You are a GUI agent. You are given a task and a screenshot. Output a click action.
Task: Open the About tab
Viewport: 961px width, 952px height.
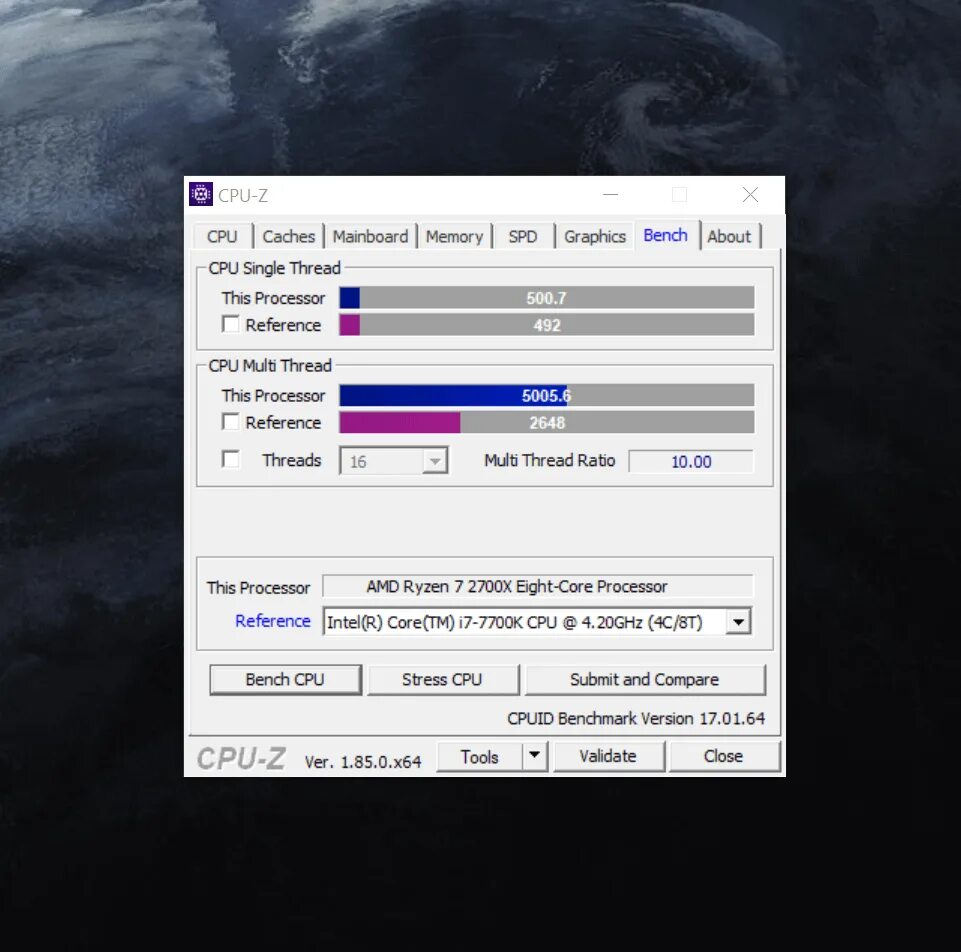click(x=729, y=237)
